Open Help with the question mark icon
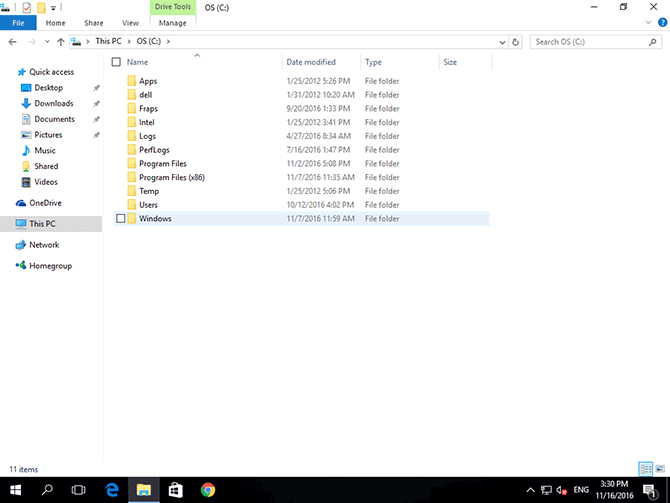The image size is (670, 503). tap(663, 23)
